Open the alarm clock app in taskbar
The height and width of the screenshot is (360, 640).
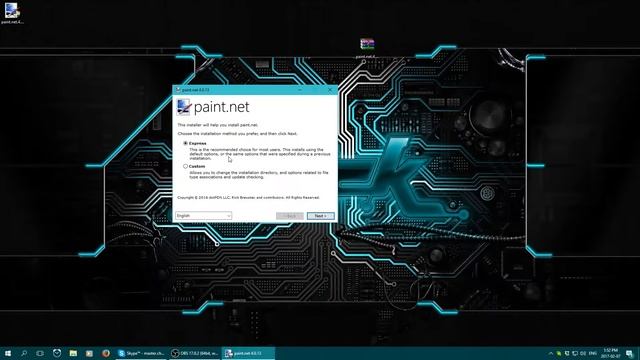click(57, 353)
